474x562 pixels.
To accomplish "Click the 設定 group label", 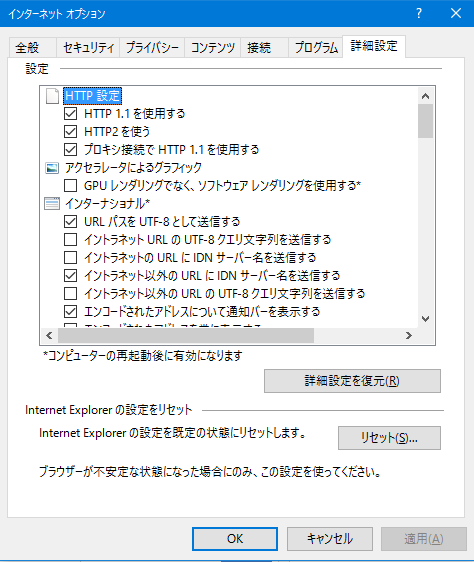I will [37, 68].
